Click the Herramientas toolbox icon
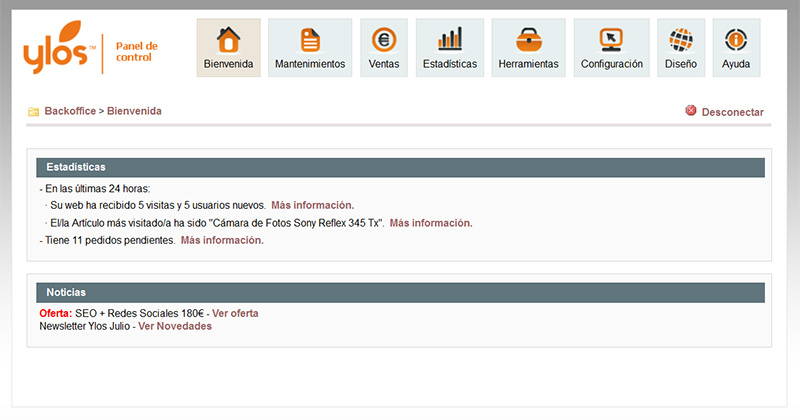The height and width of the screenshot is (420, 800). (x=528, y=40)
